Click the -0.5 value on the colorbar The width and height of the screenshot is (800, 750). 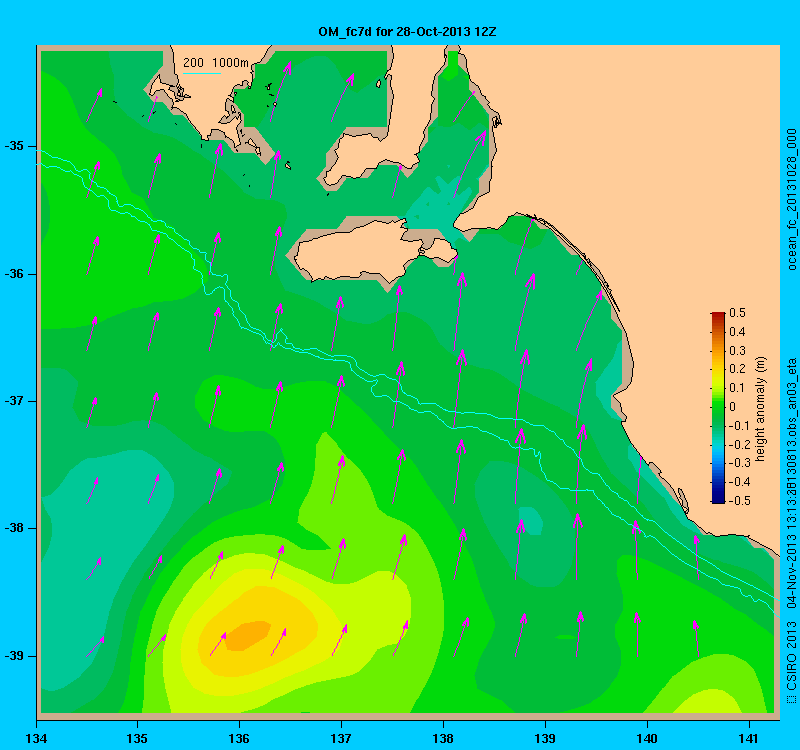739,501
